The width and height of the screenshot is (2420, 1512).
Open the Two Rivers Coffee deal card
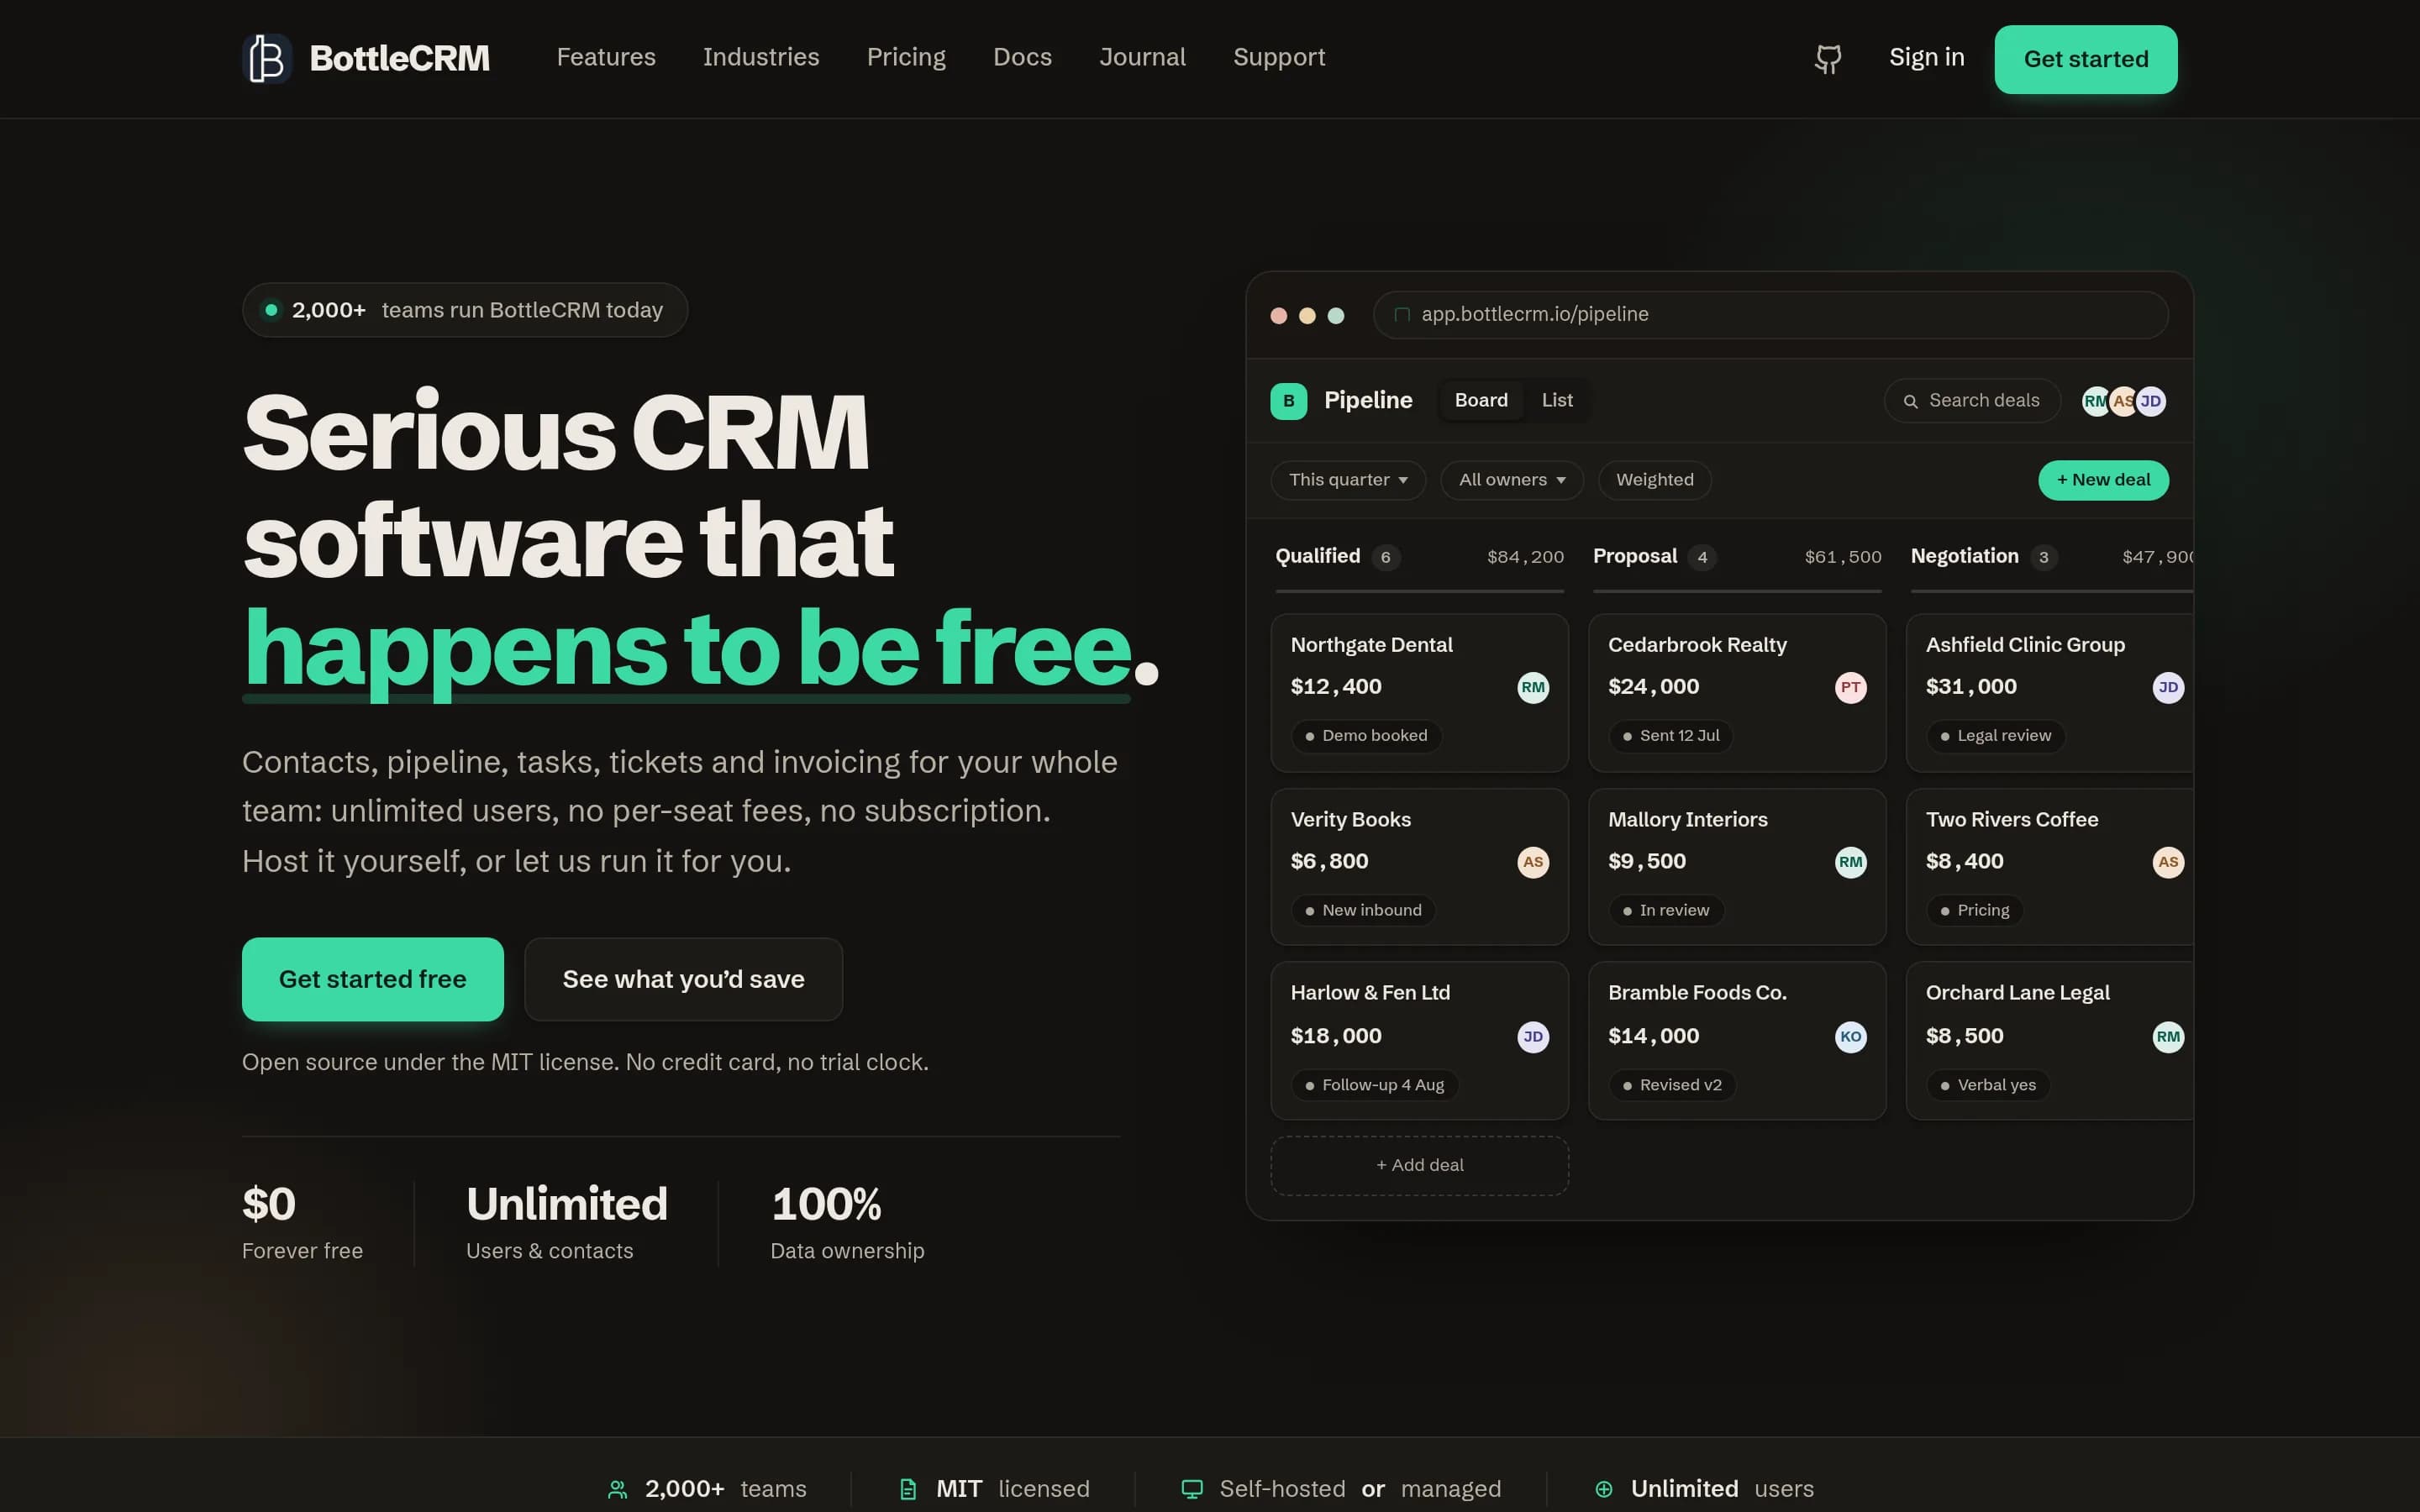pos(2050,867)
